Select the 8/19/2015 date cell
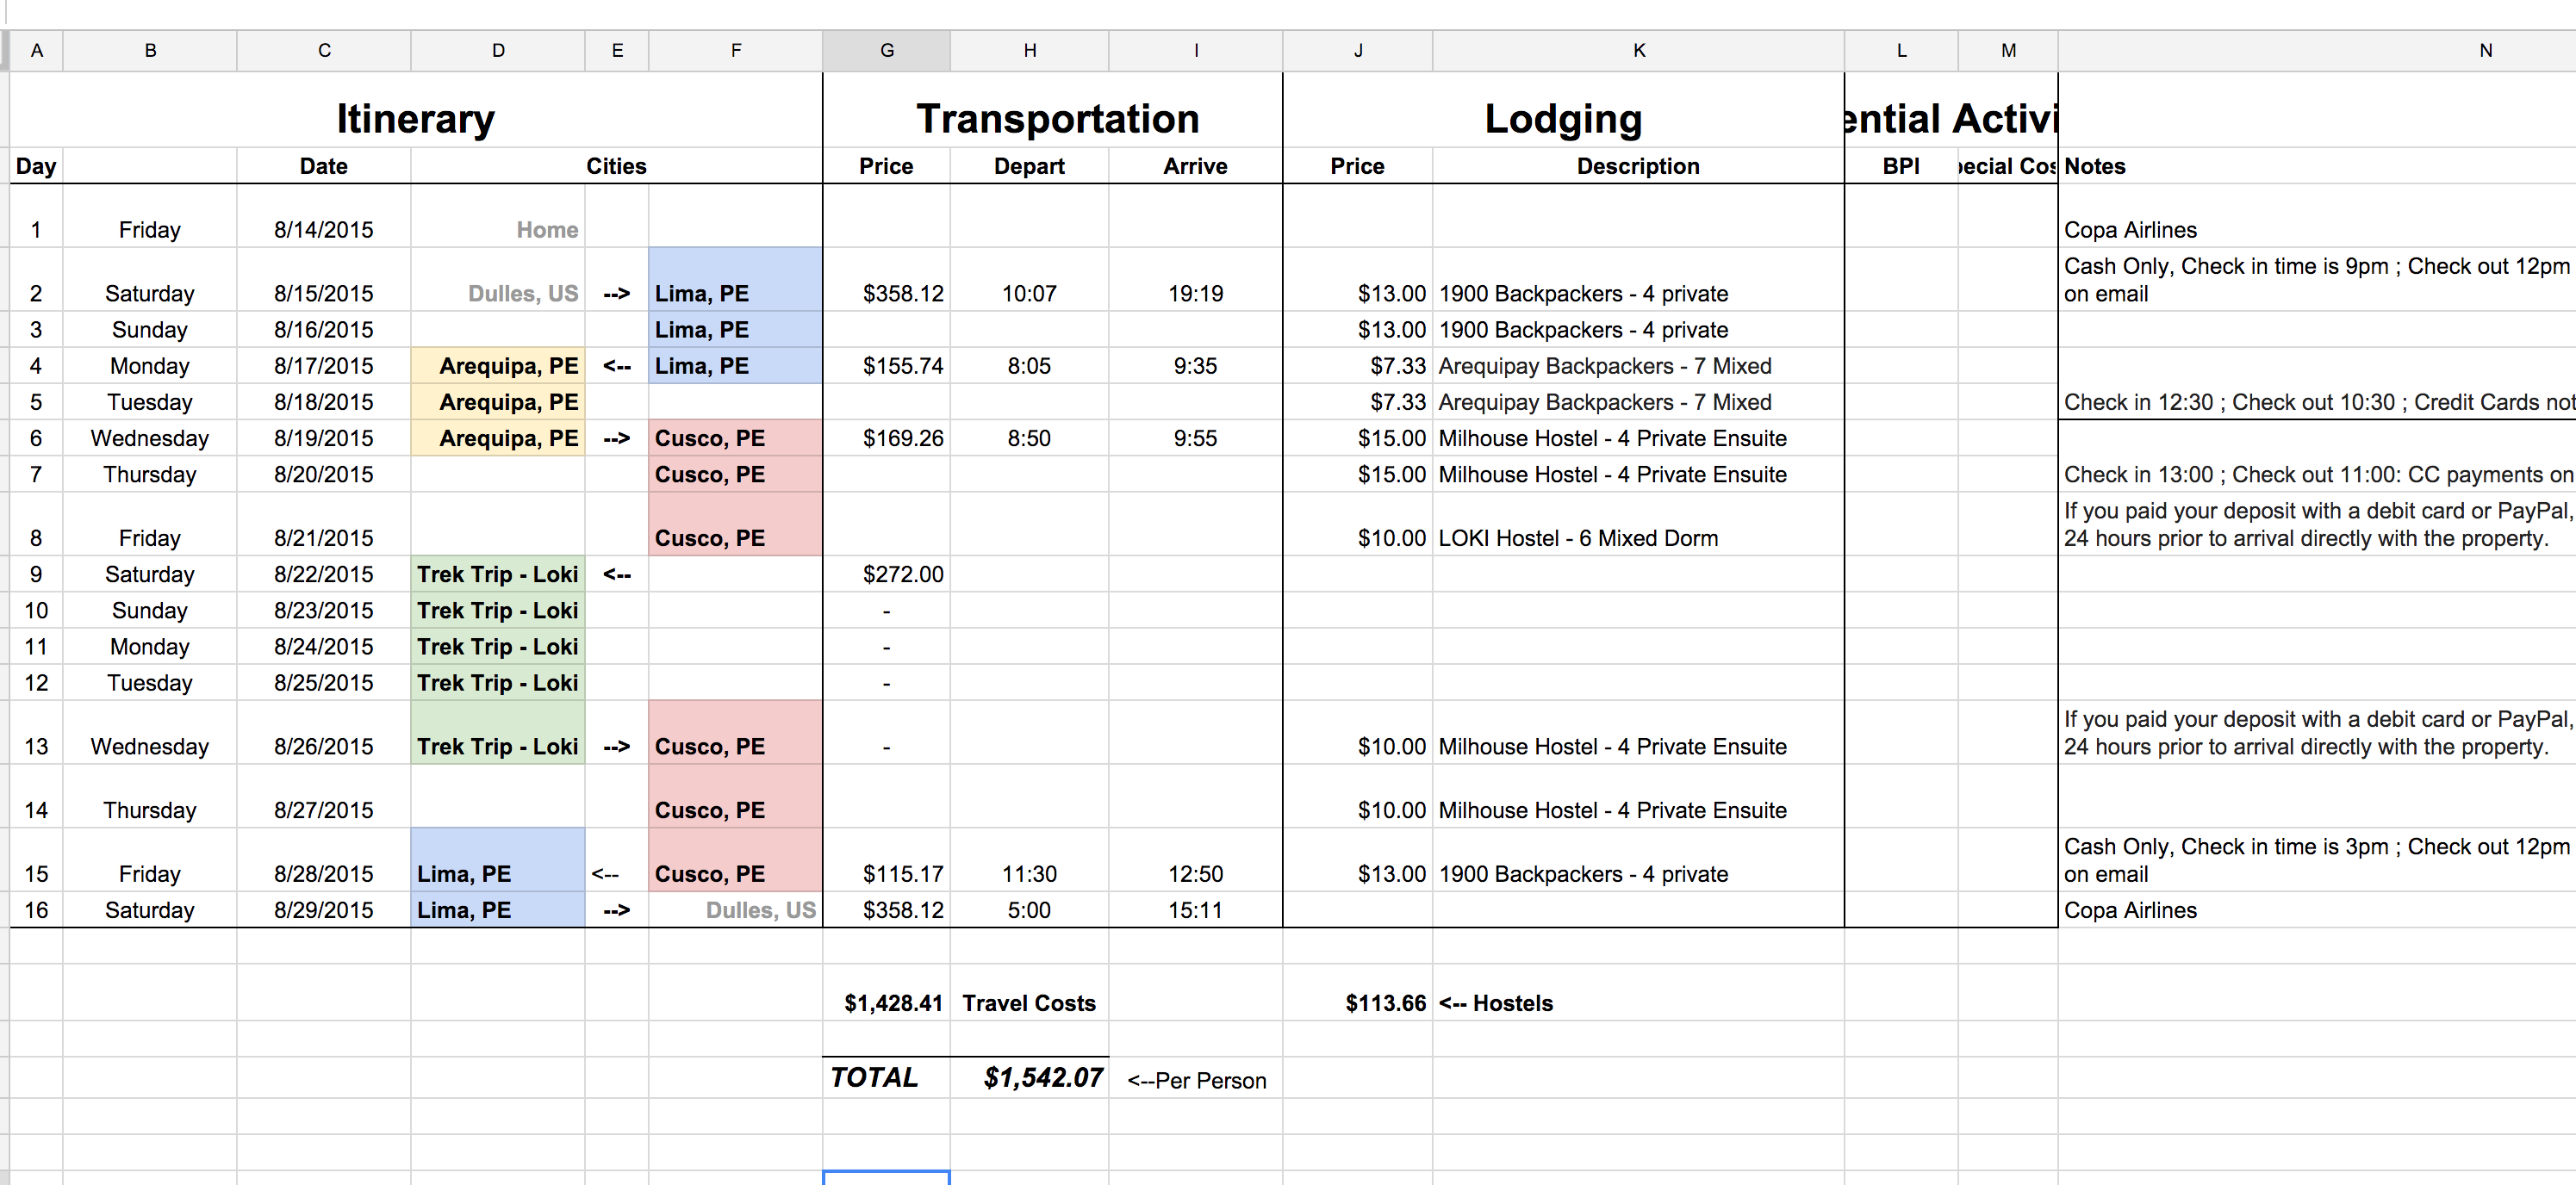This screenshot has height=1185, width=2576. pos(323,438)
